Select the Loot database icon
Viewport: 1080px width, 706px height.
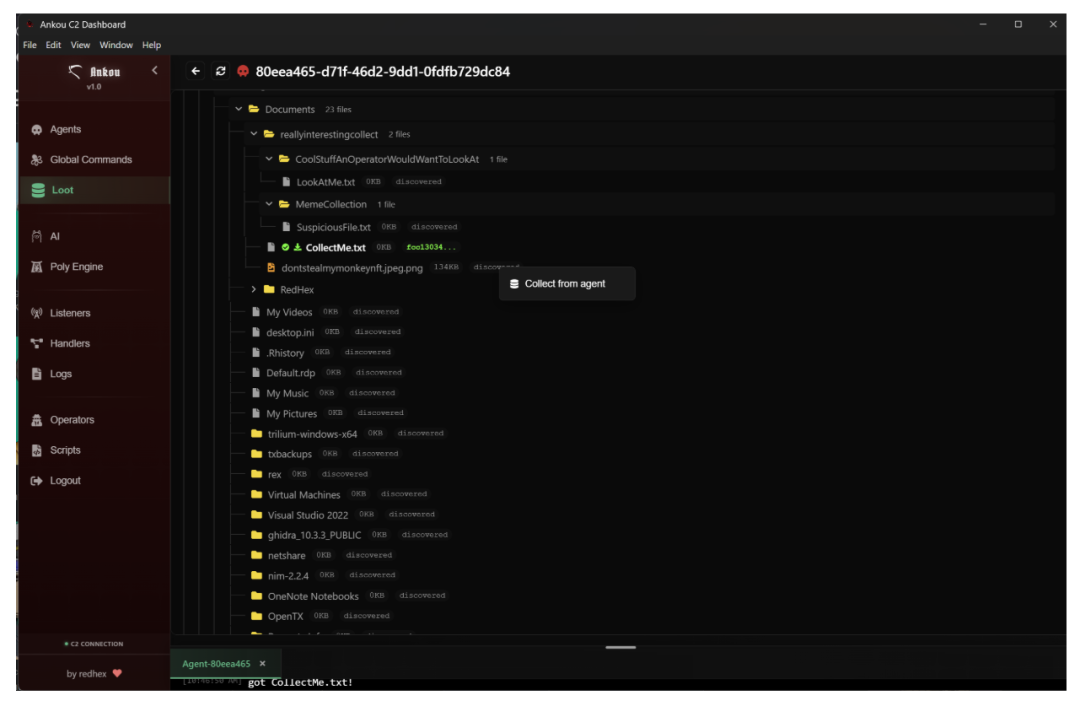click(x=38, y=190)
